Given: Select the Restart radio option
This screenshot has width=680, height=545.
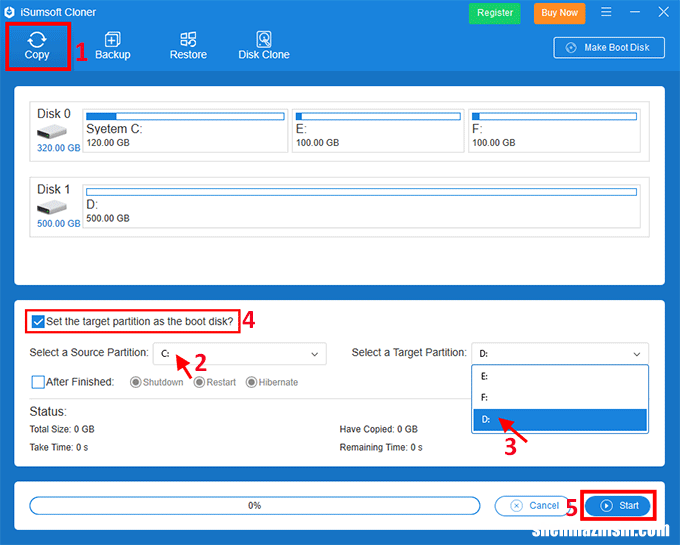Looking at the screenshot, I should tap(199, 382).
